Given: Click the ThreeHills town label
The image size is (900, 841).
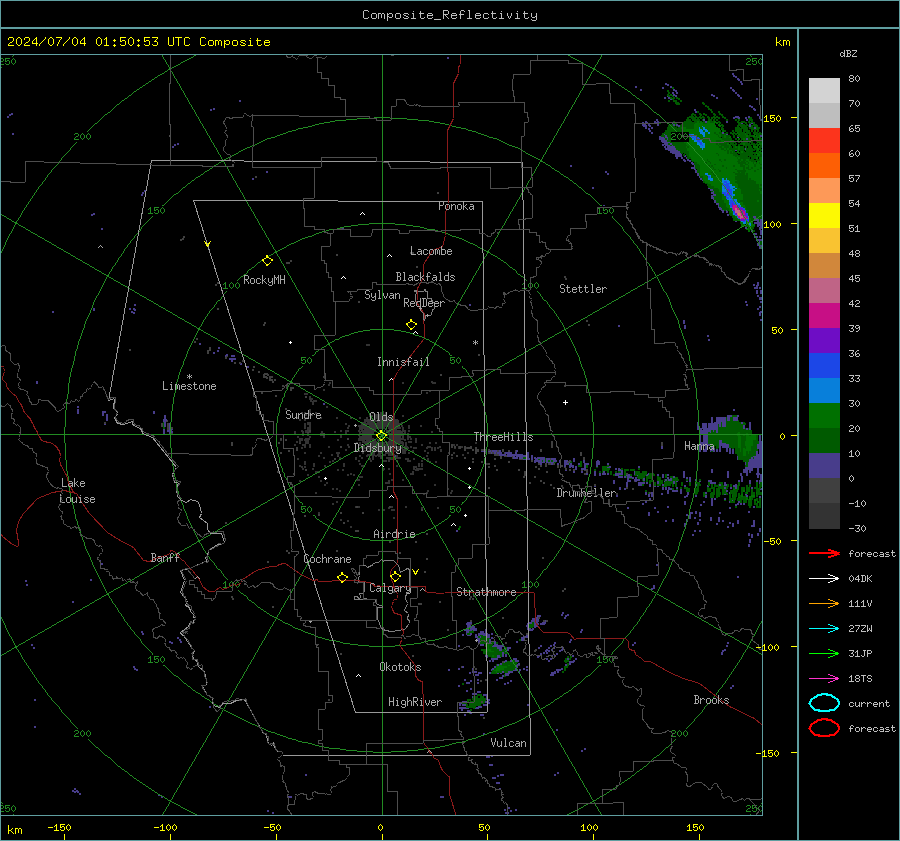Looking at the screenshot, I should [x=503, y=437].
